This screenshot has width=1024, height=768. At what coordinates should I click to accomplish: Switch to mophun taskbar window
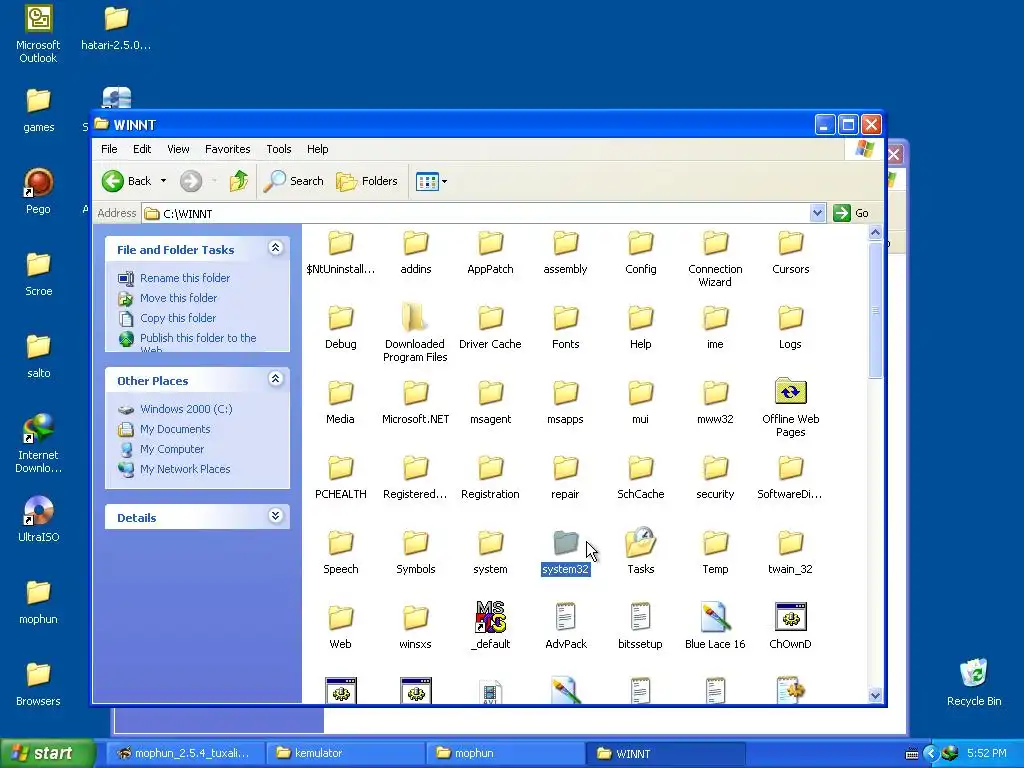pyautogui.click(x=504, y=753)
